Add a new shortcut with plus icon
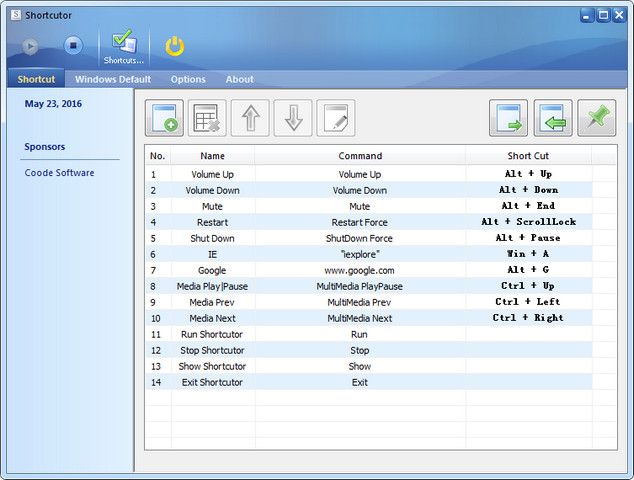This screenshot has width=634, height=480. coord(164,118)
